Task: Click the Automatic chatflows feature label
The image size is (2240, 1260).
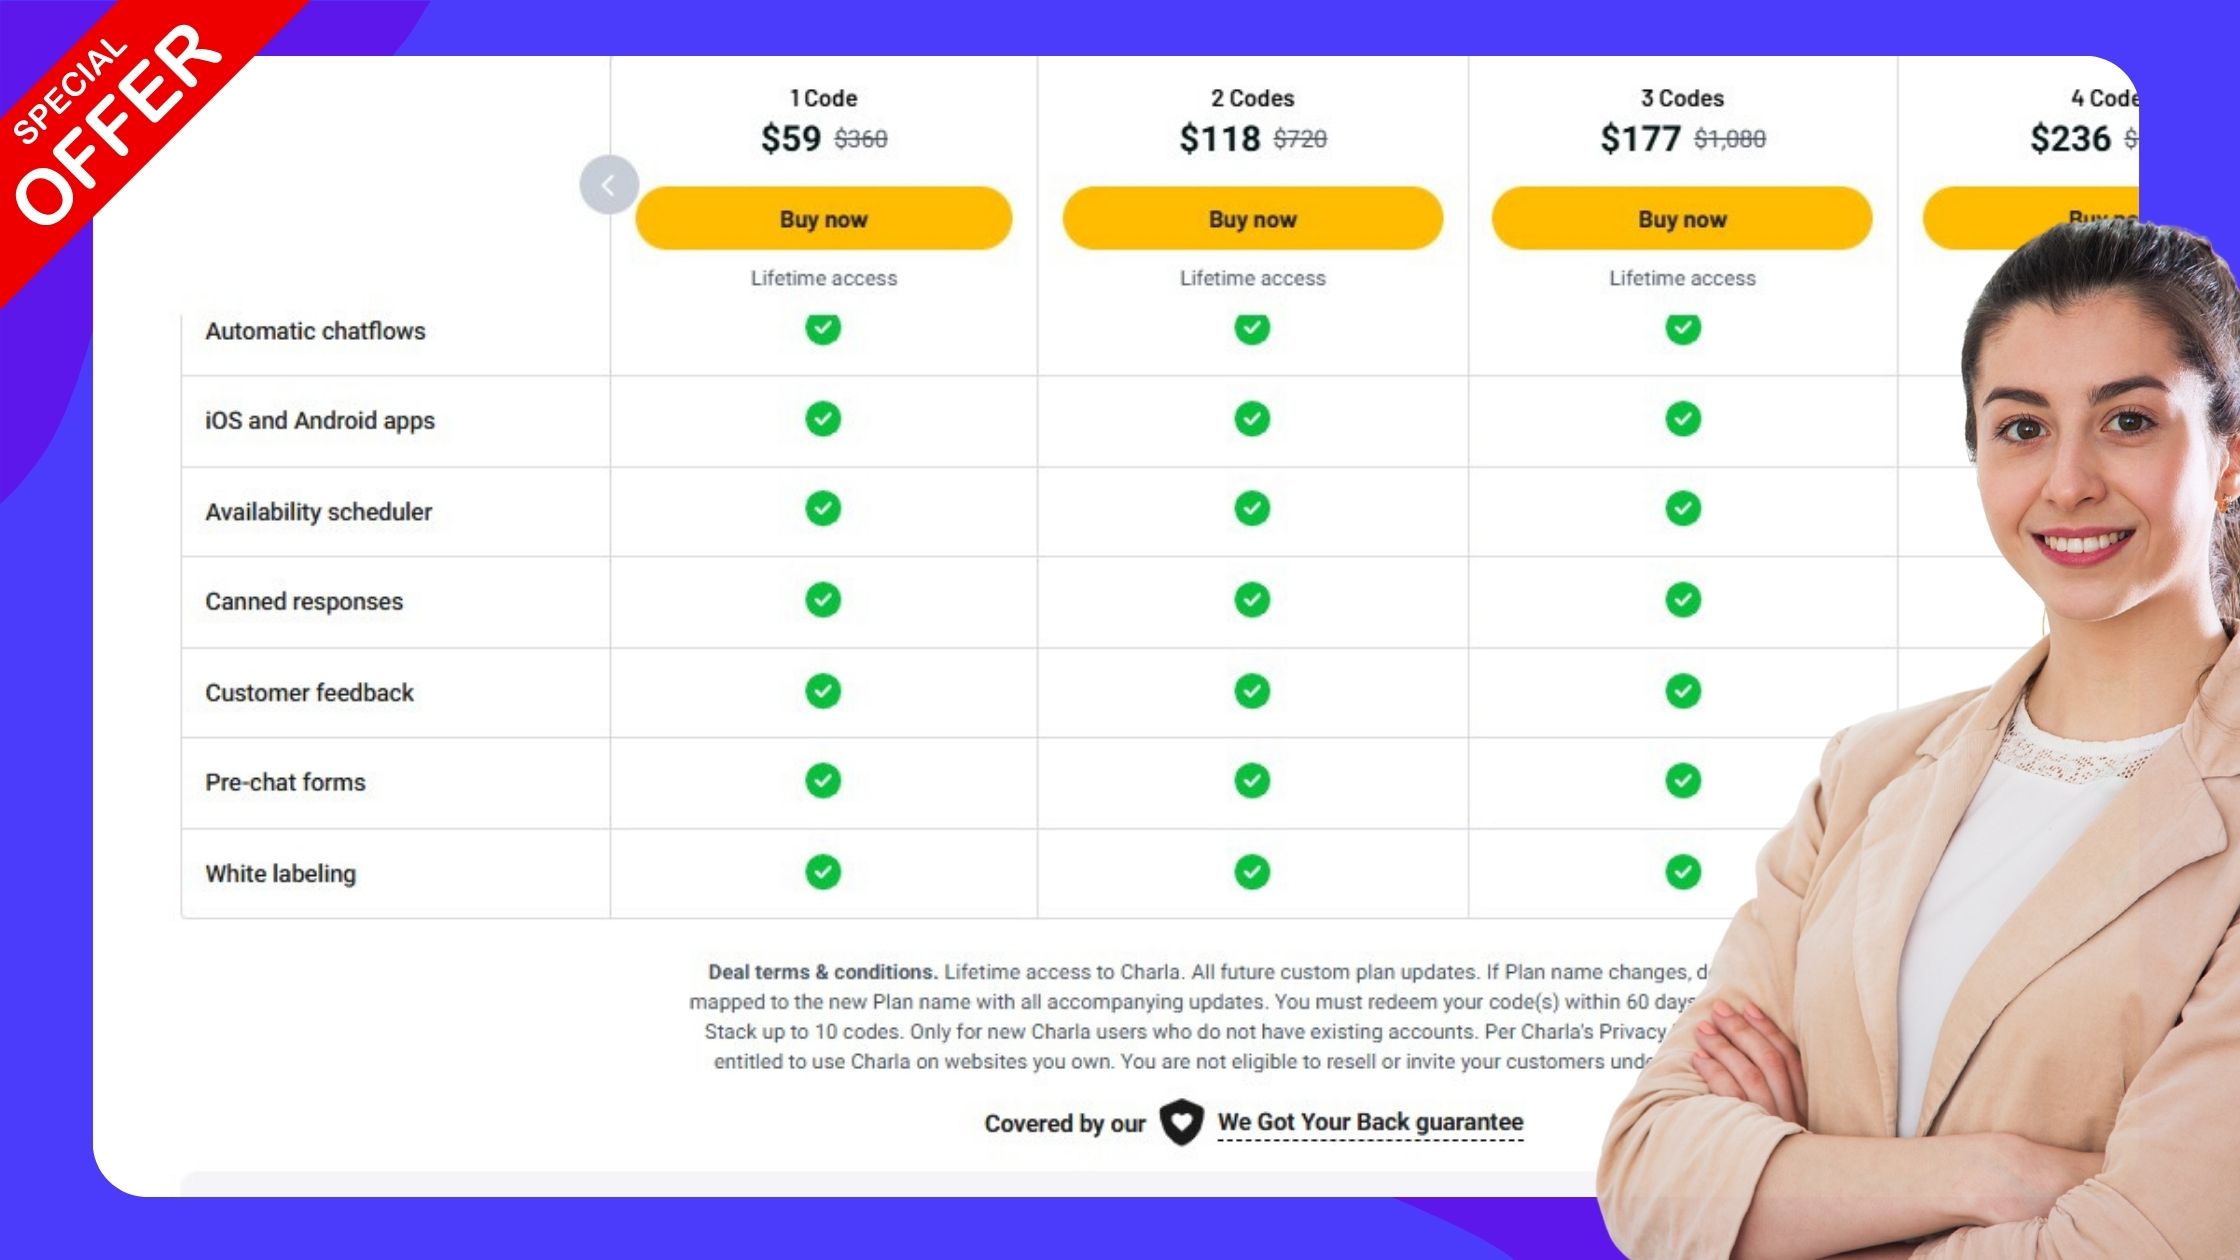Action: click(x=315, y=331)
